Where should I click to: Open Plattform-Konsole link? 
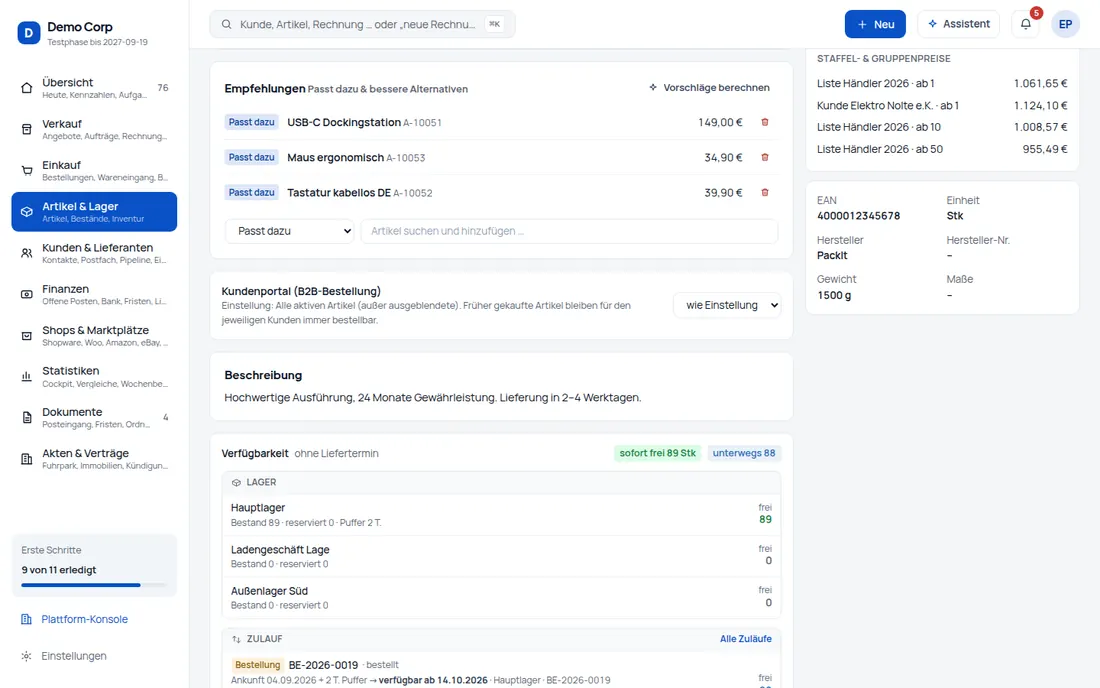pos(84,619)
